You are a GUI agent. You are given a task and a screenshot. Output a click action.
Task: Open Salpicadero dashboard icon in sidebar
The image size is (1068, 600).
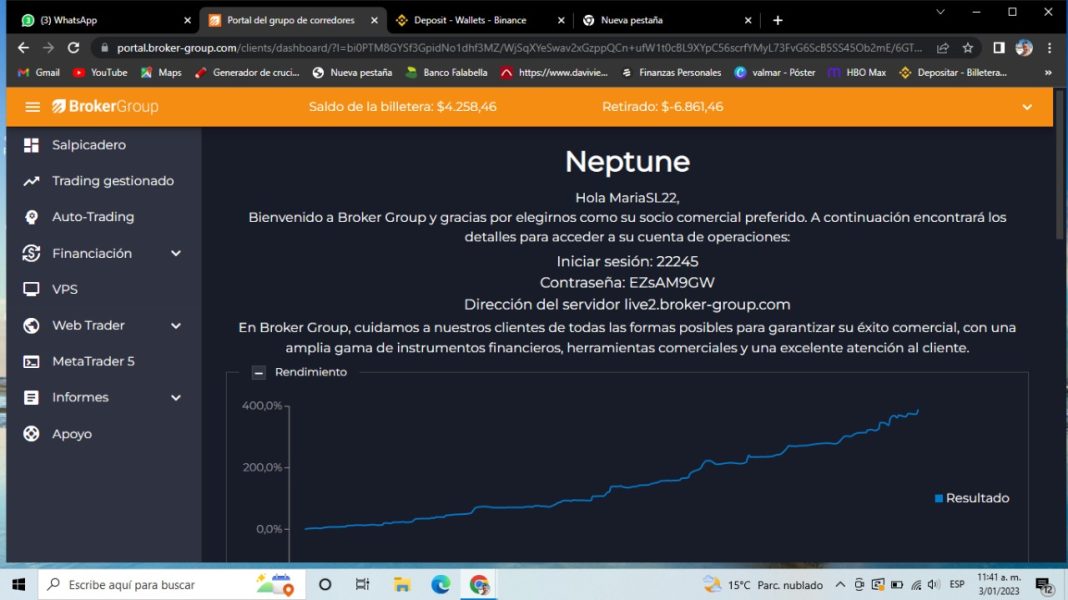[x=31, y=145]
